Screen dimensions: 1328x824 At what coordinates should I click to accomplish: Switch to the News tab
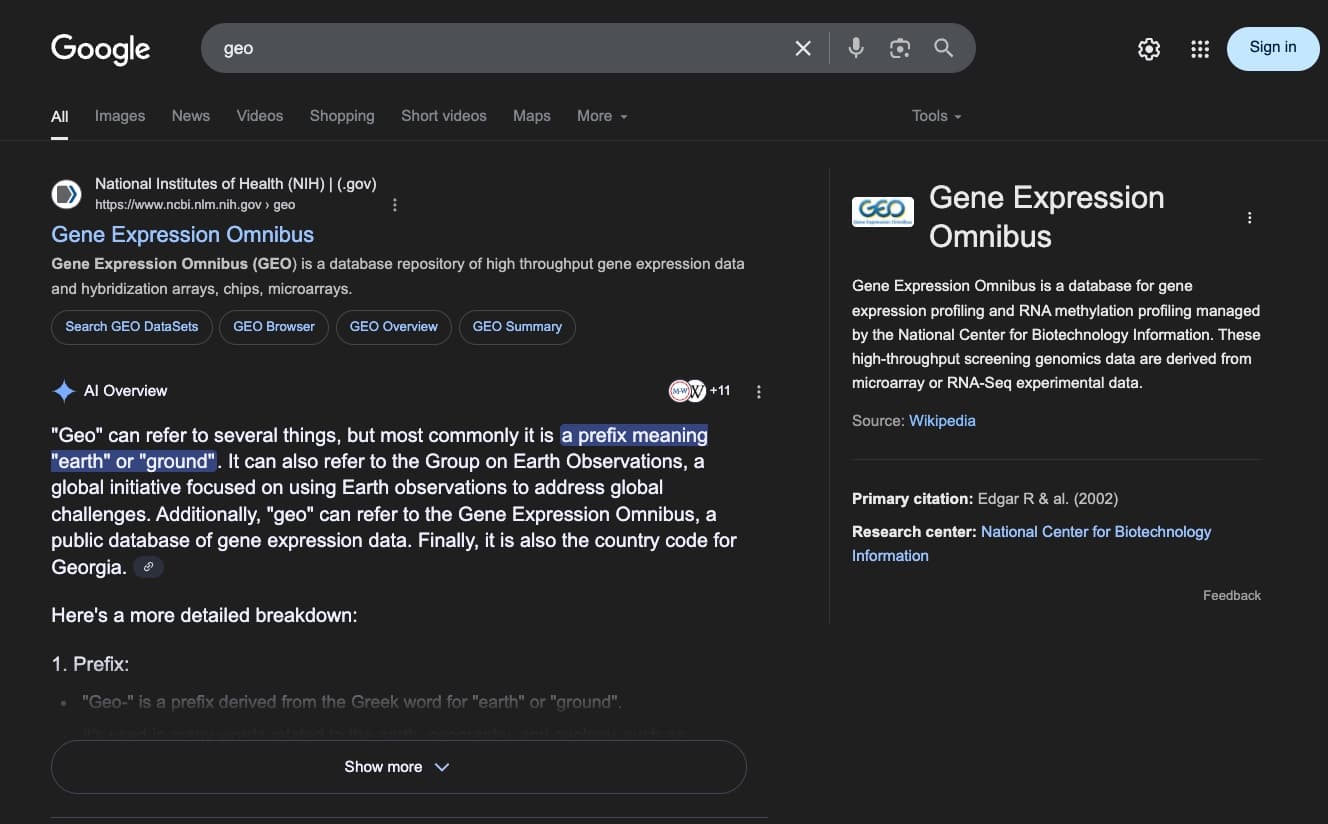tap(191, 116)
